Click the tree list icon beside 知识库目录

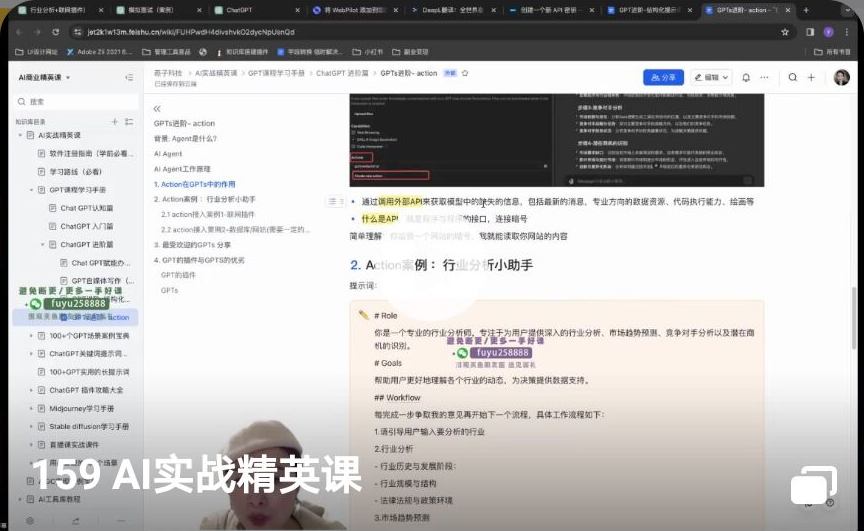tap(129, 121)
